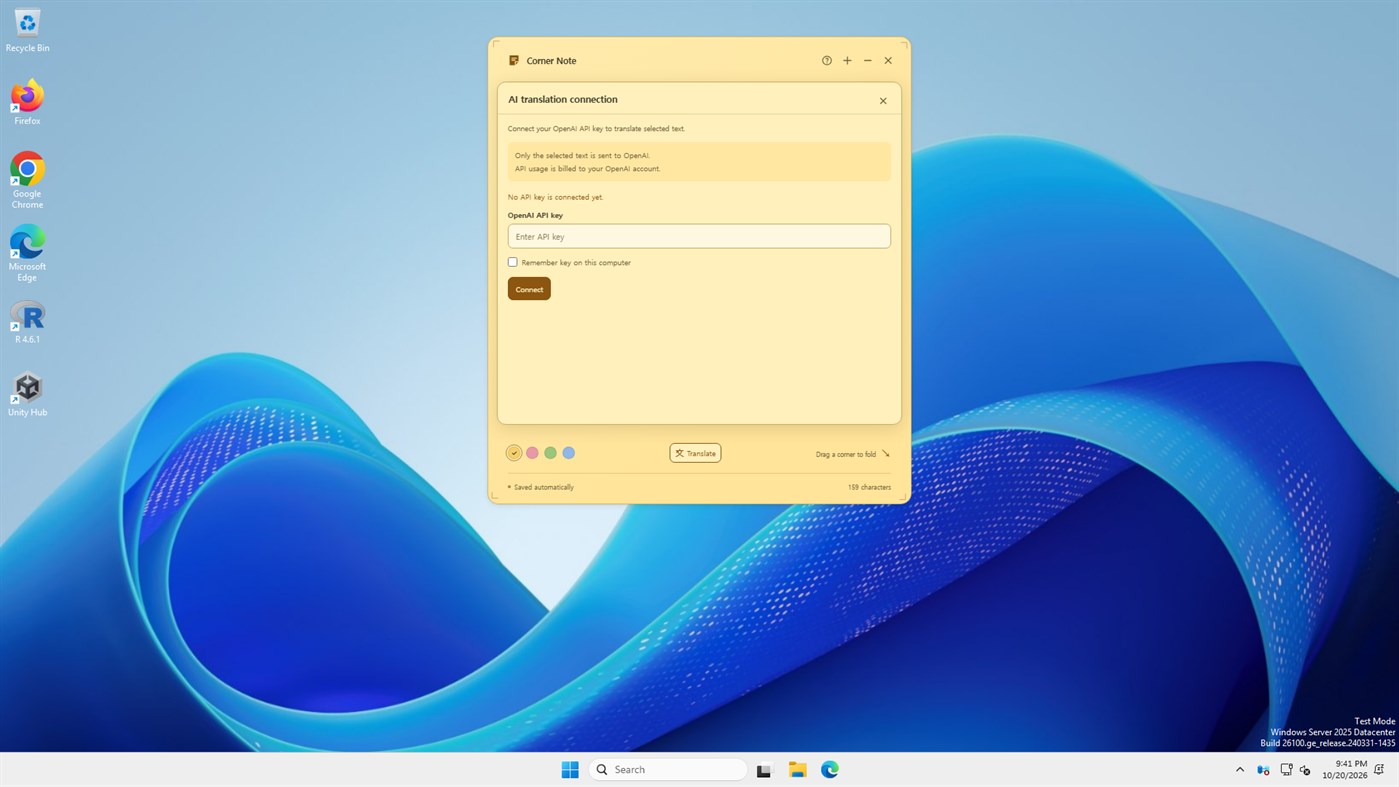Image resolution: width=1399 pixels, height=787 pixels.
Task: Click the 'AI translation connection' heading
Action: pyautogui.click(x=563, y=99)
